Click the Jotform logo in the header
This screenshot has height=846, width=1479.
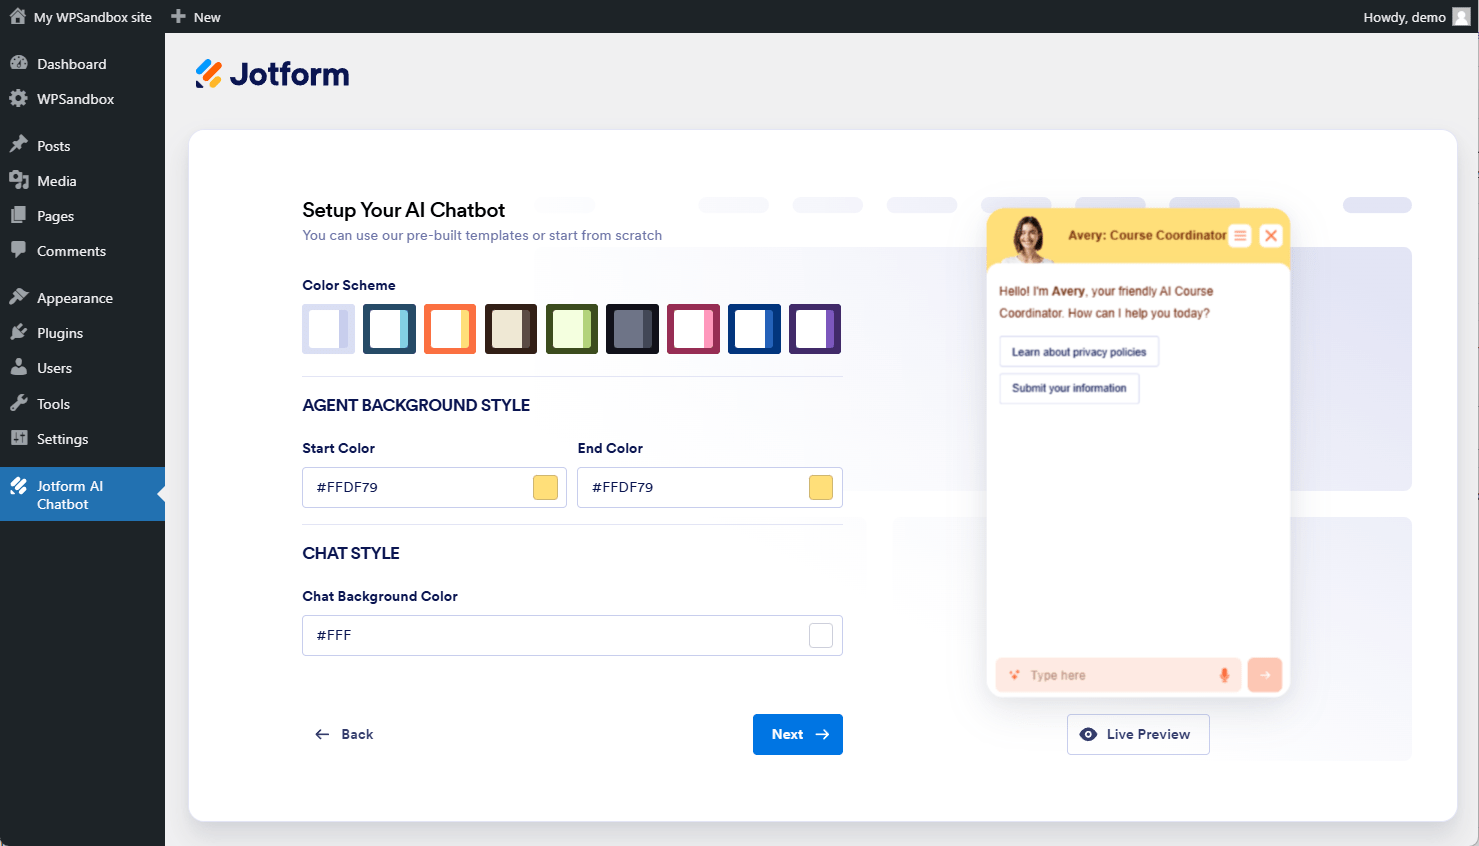[272, 74]
